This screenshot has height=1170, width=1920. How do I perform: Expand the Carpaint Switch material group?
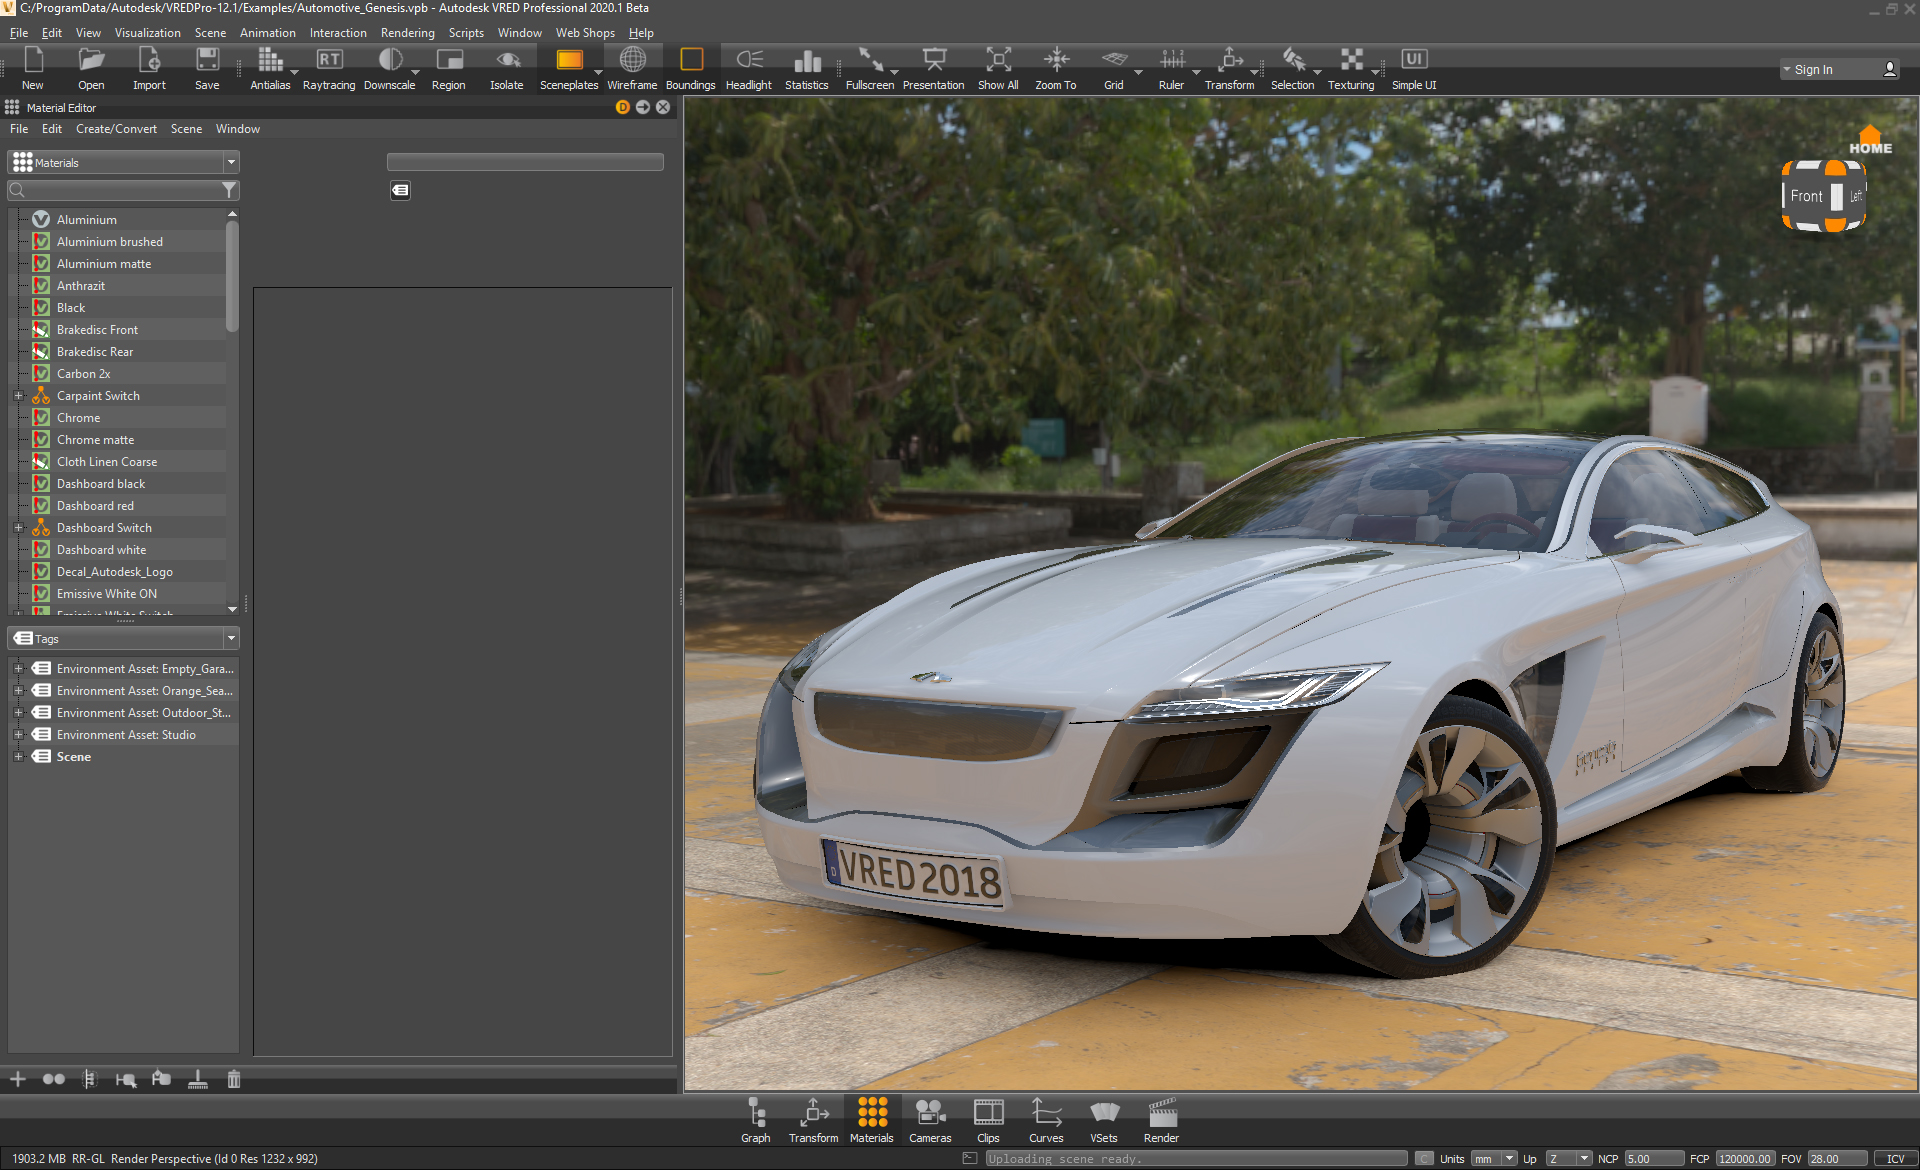(19, 395)
